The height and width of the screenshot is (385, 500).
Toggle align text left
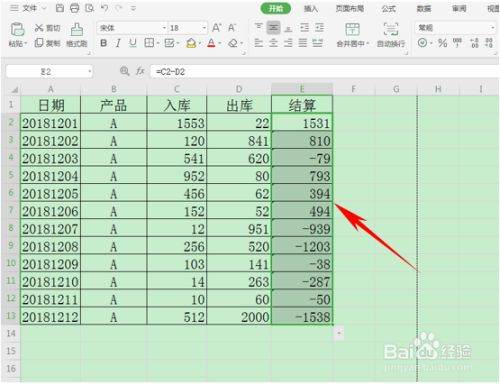click(258, 43)
